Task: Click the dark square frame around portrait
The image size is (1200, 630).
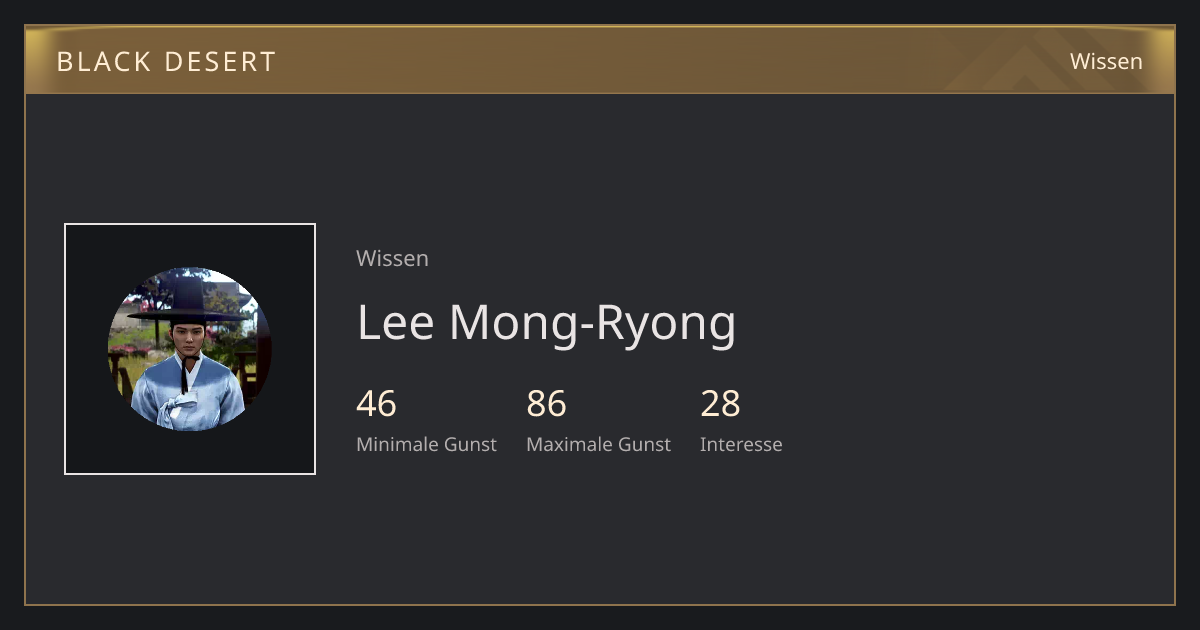Action: point(190,349)
